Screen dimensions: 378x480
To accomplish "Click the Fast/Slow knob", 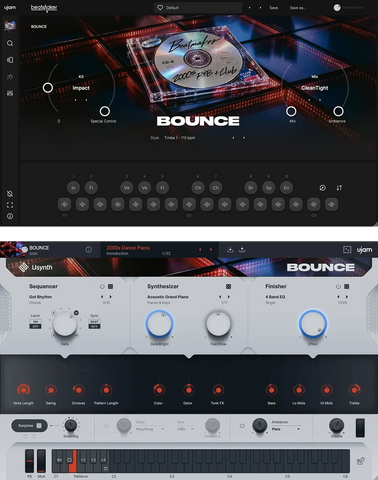I will 218,324.
